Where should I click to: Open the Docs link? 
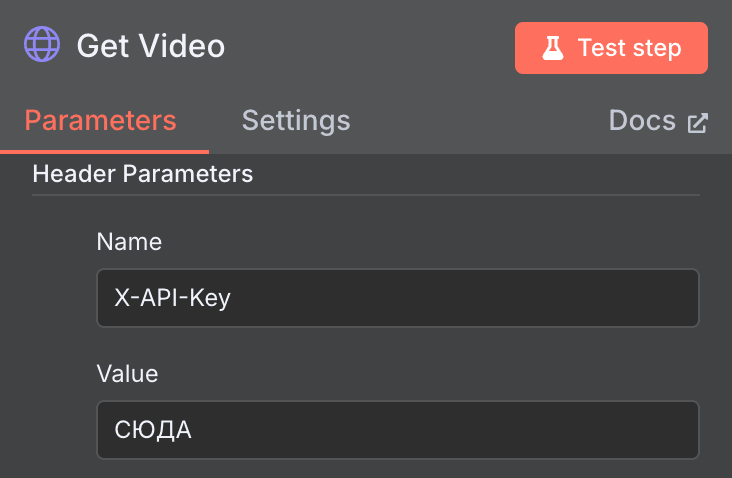click(657, 121)
